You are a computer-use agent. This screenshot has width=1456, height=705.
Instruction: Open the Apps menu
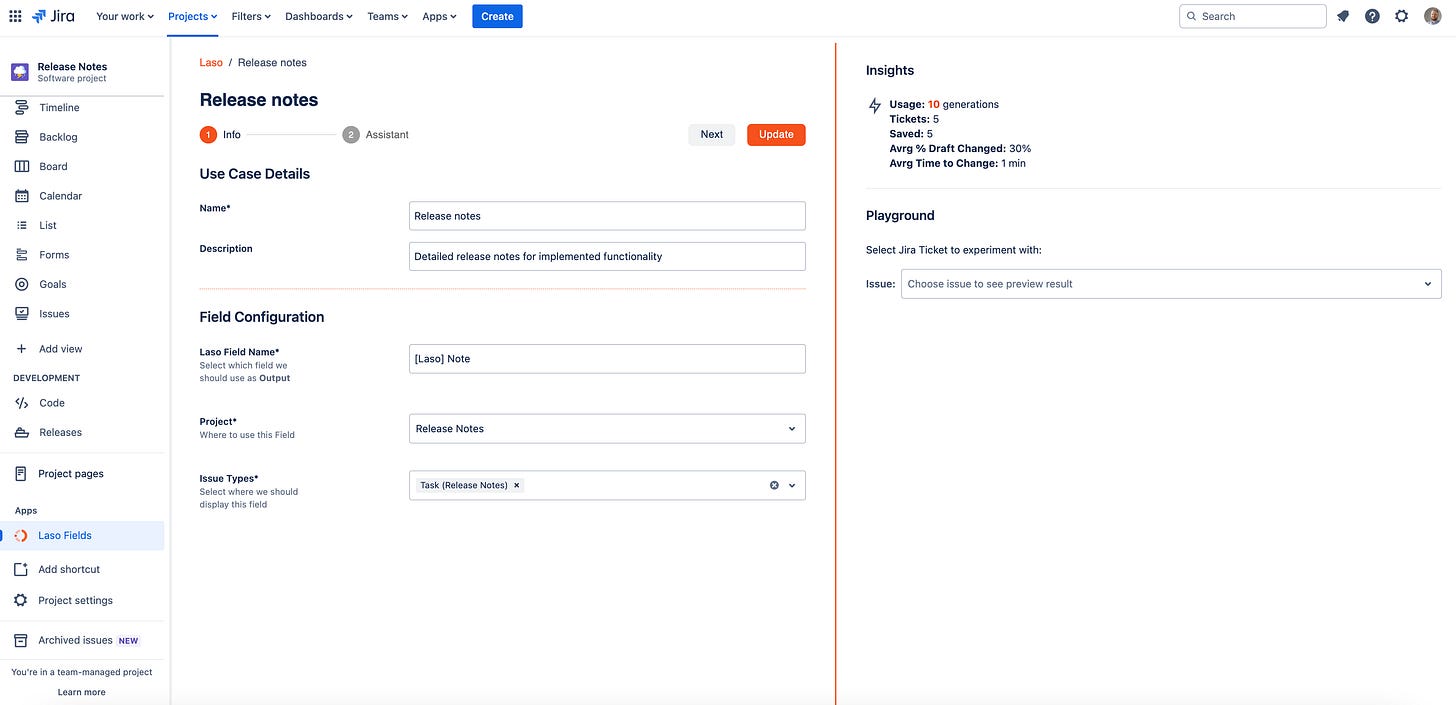tap(439, 16)
